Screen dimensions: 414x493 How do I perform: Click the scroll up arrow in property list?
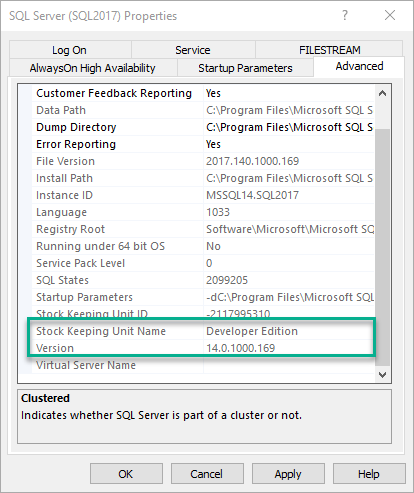(383, 93)
